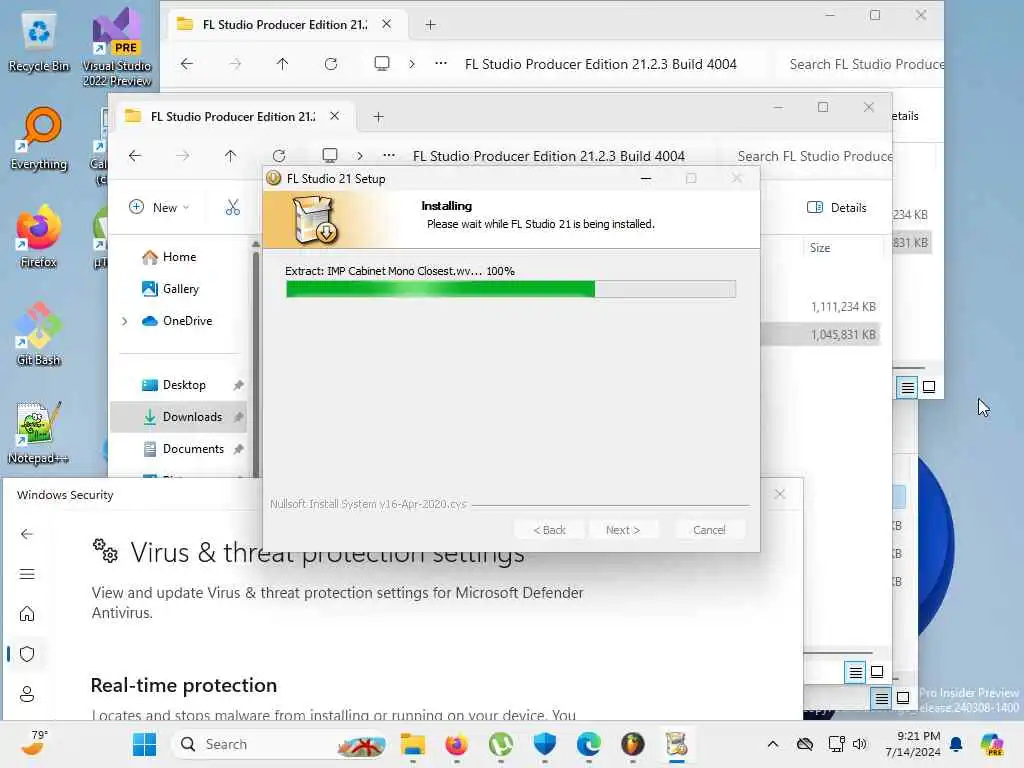
Task: Expand breadcrumb ellipsis in front Explorer address bar
Action: (x=389, y=156)
